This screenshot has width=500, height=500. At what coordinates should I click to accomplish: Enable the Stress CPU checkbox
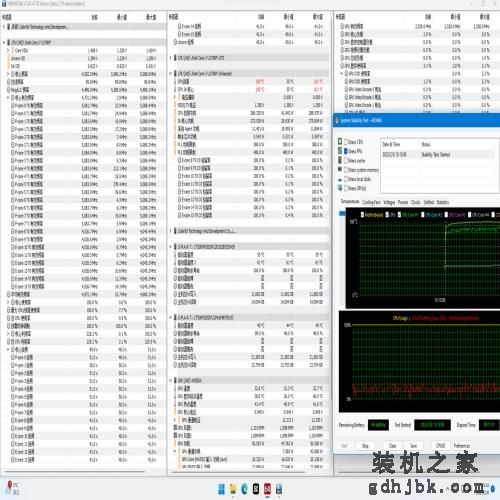[346, 142]
